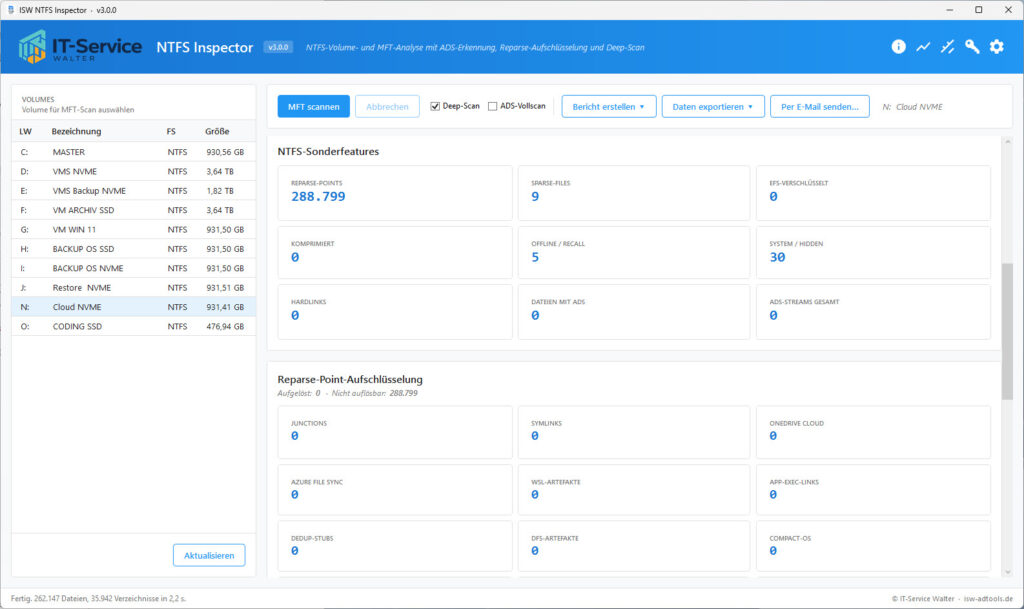Click the status text "Fertig. 262.147 Dateien"
The width and height of the screenshot is (1024, 609).
[x=50, y=599]
